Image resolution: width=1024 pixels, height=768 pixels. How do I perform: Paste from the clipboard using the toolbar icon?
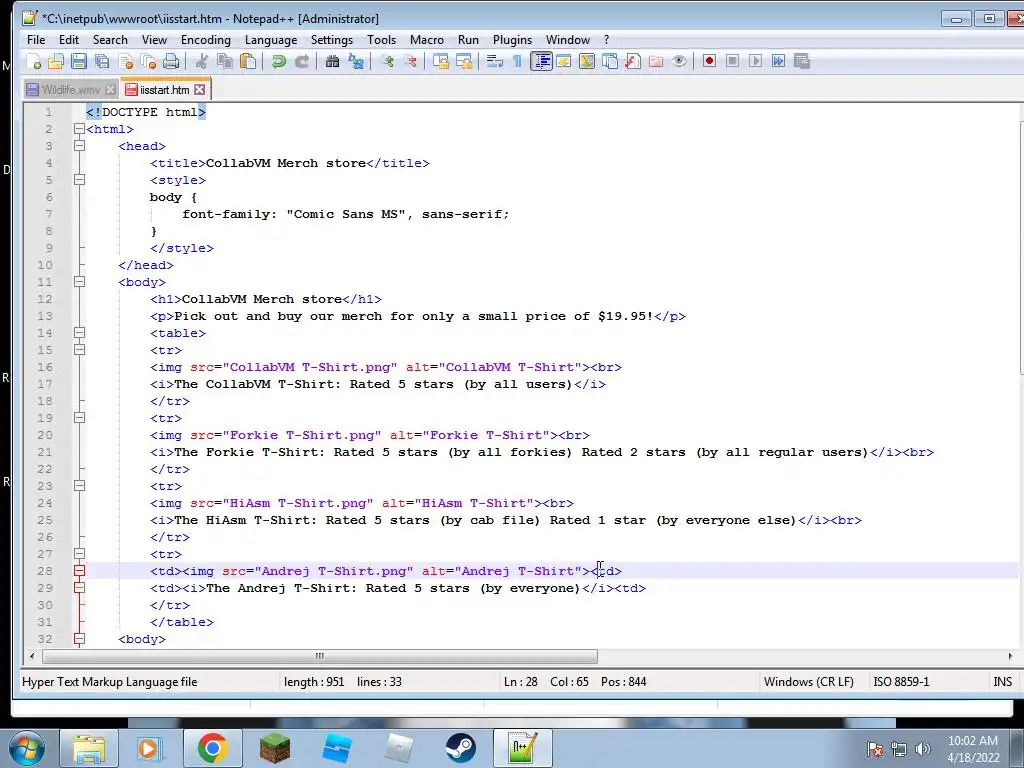pyautogui.click(x=248, y=61)
